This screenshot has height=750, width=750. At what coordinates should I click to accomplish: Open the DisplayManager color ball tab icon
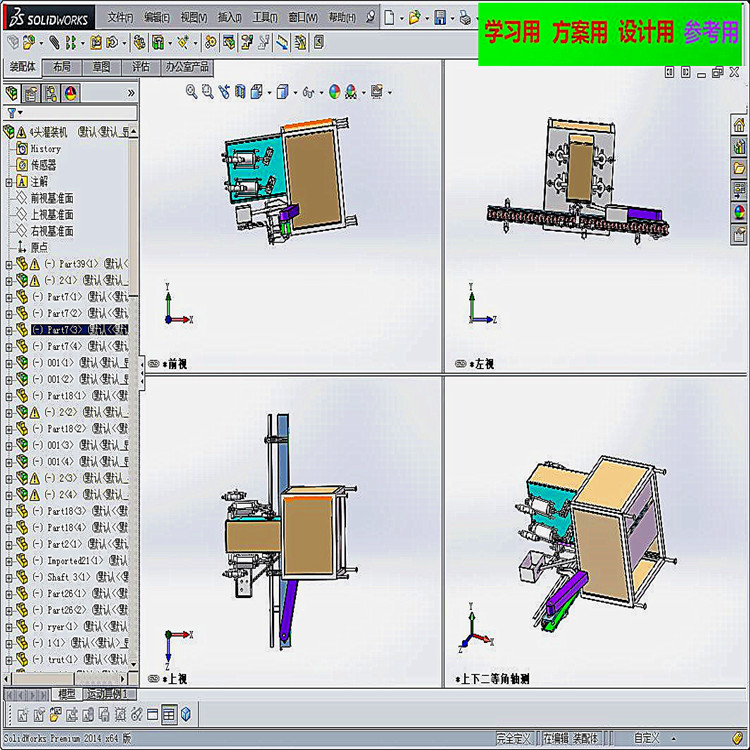[70, 93]
